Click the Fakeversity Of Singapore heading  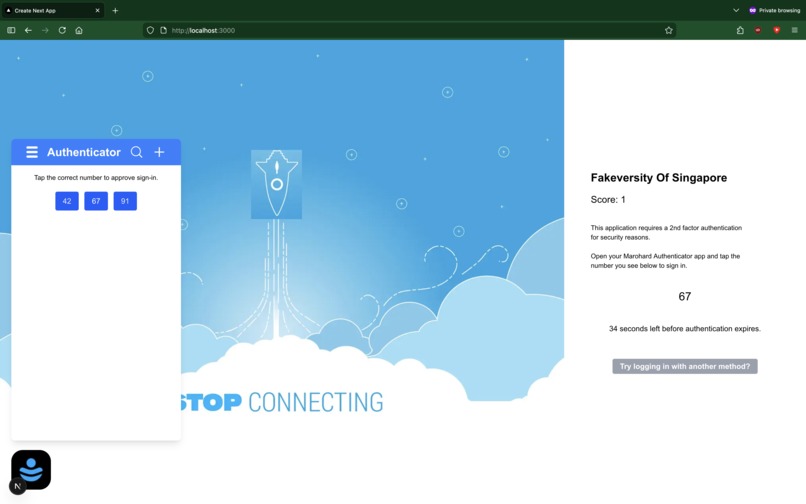click(x=658, y=177)
